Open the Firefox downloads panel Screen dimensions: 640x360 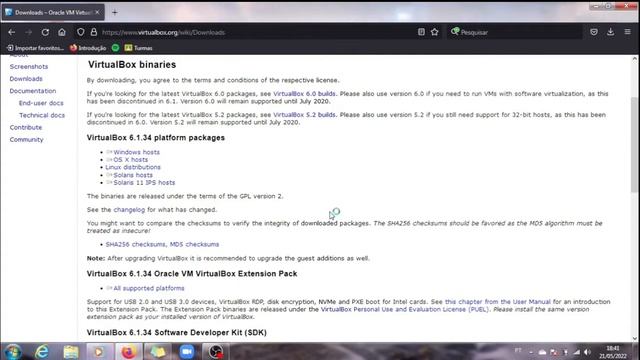(x=611, y=32)
